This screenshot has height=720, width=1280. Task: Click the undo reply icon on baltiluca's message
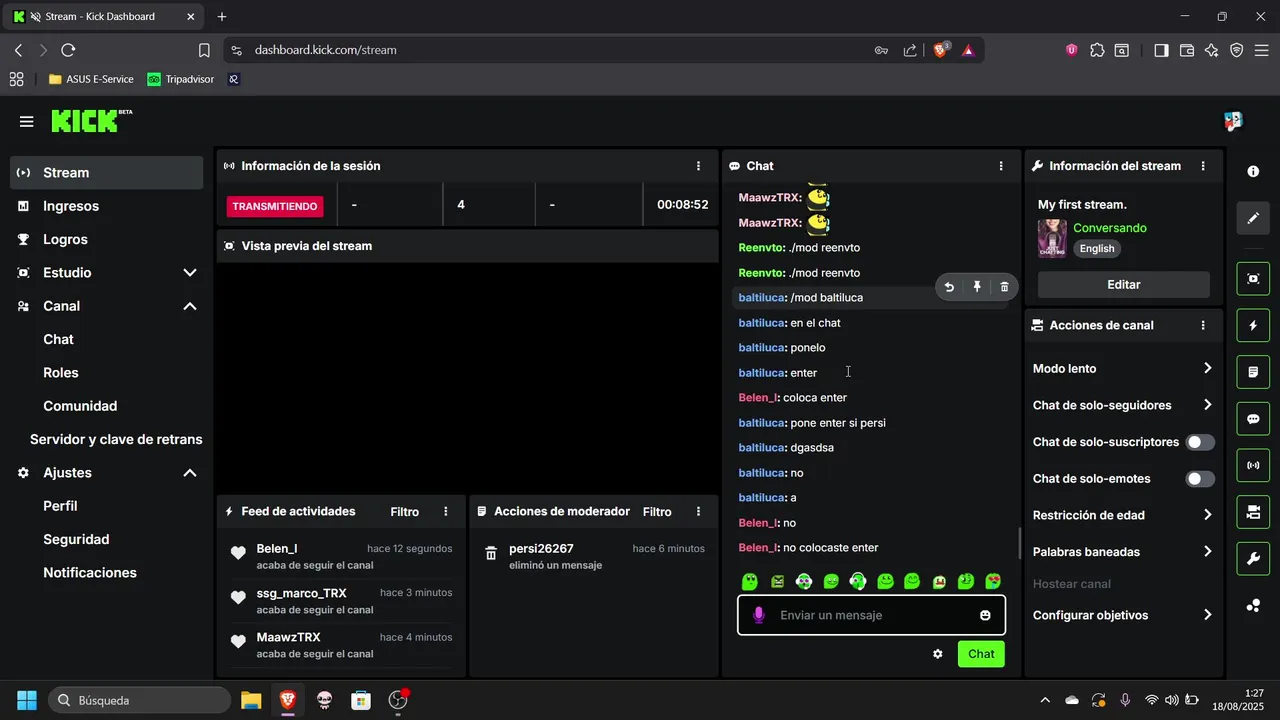coord(949,287)
